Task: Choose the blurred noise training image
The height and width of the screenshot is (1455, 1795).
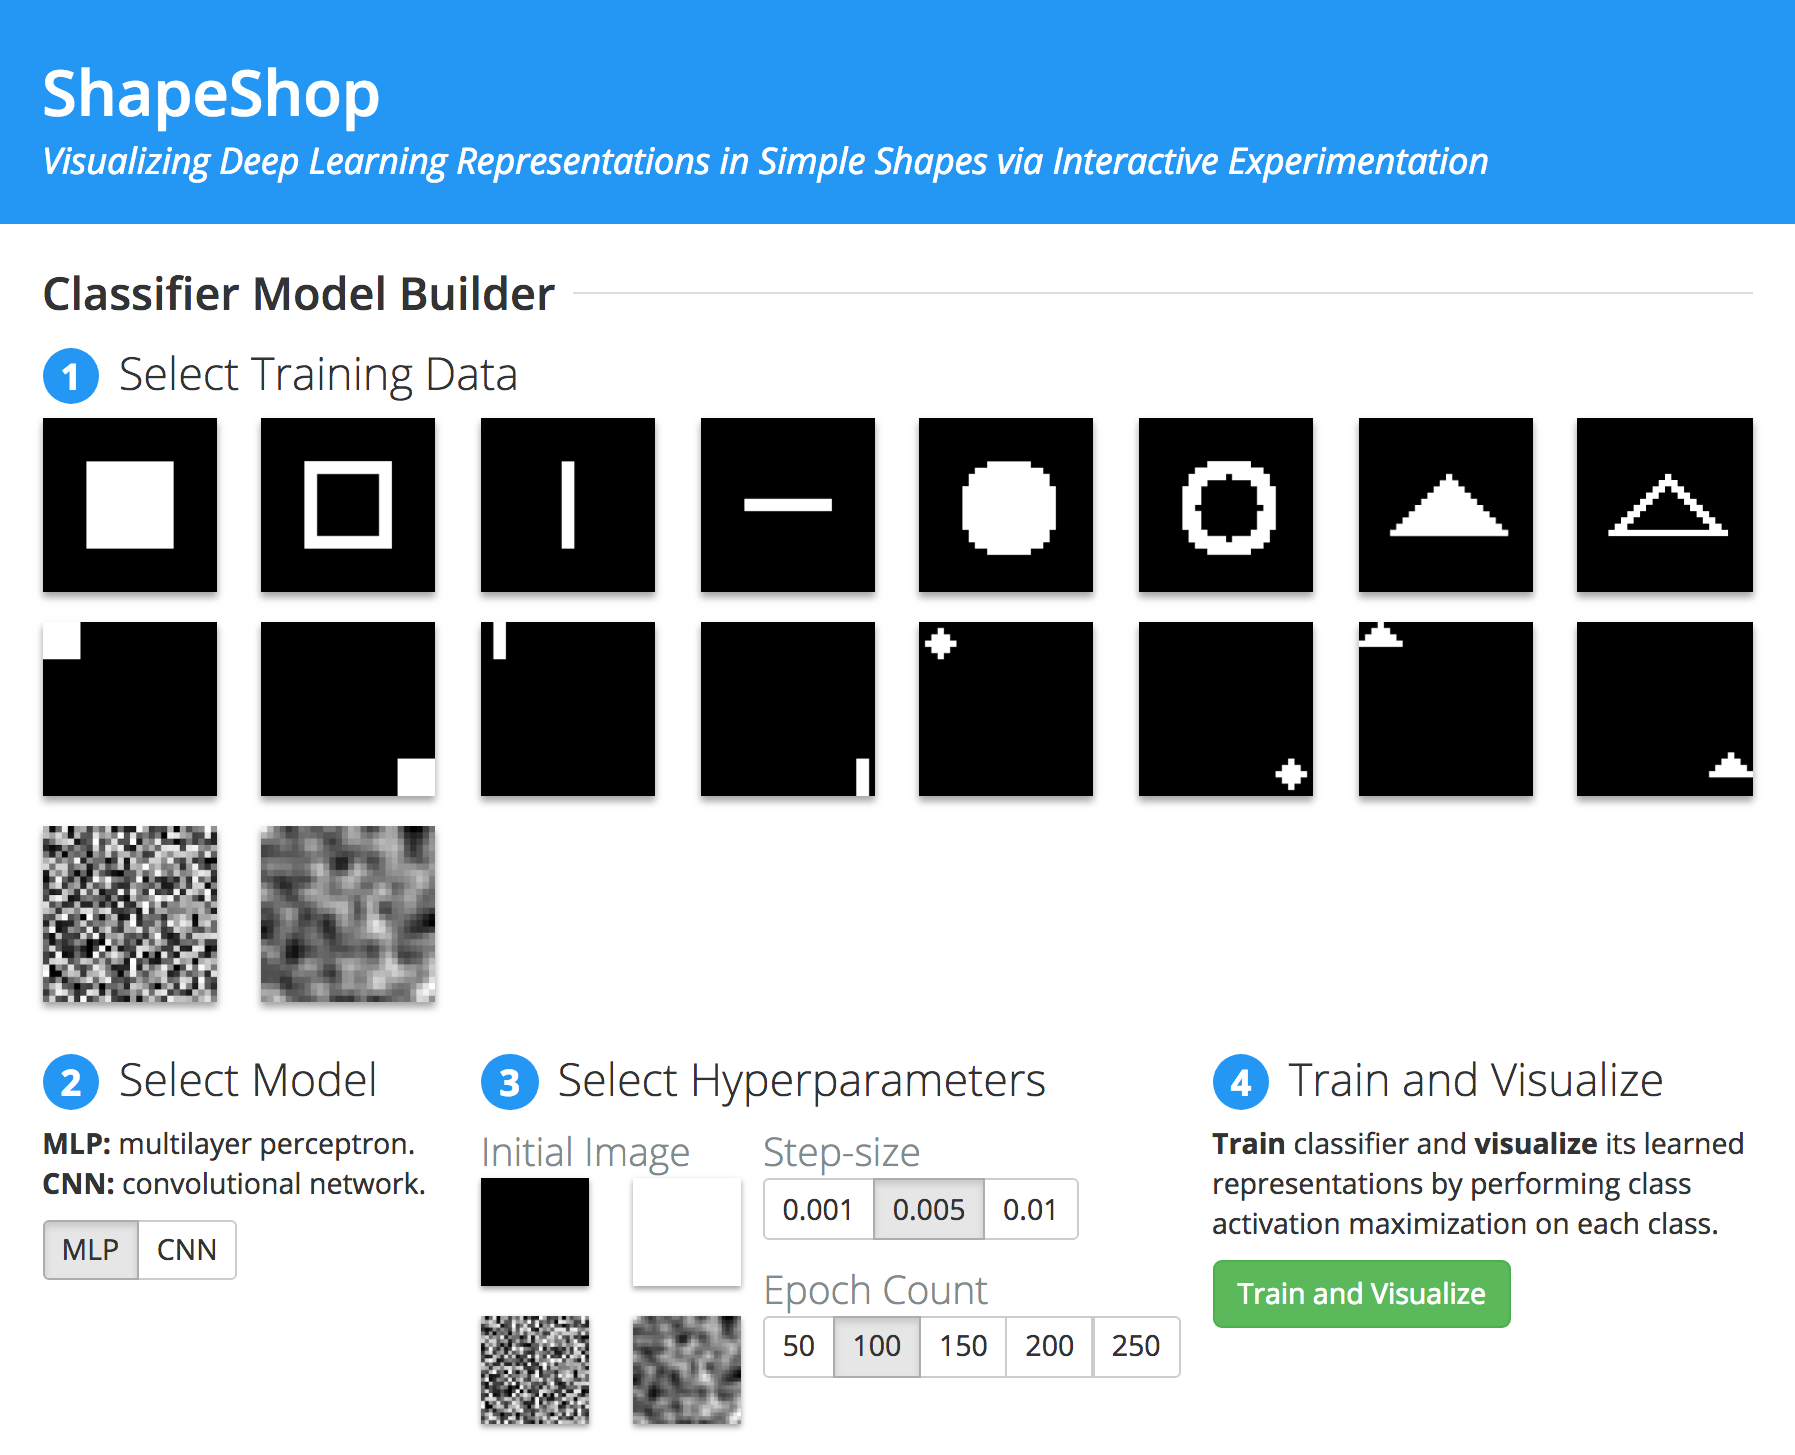Action: click(x=348, y=914)
